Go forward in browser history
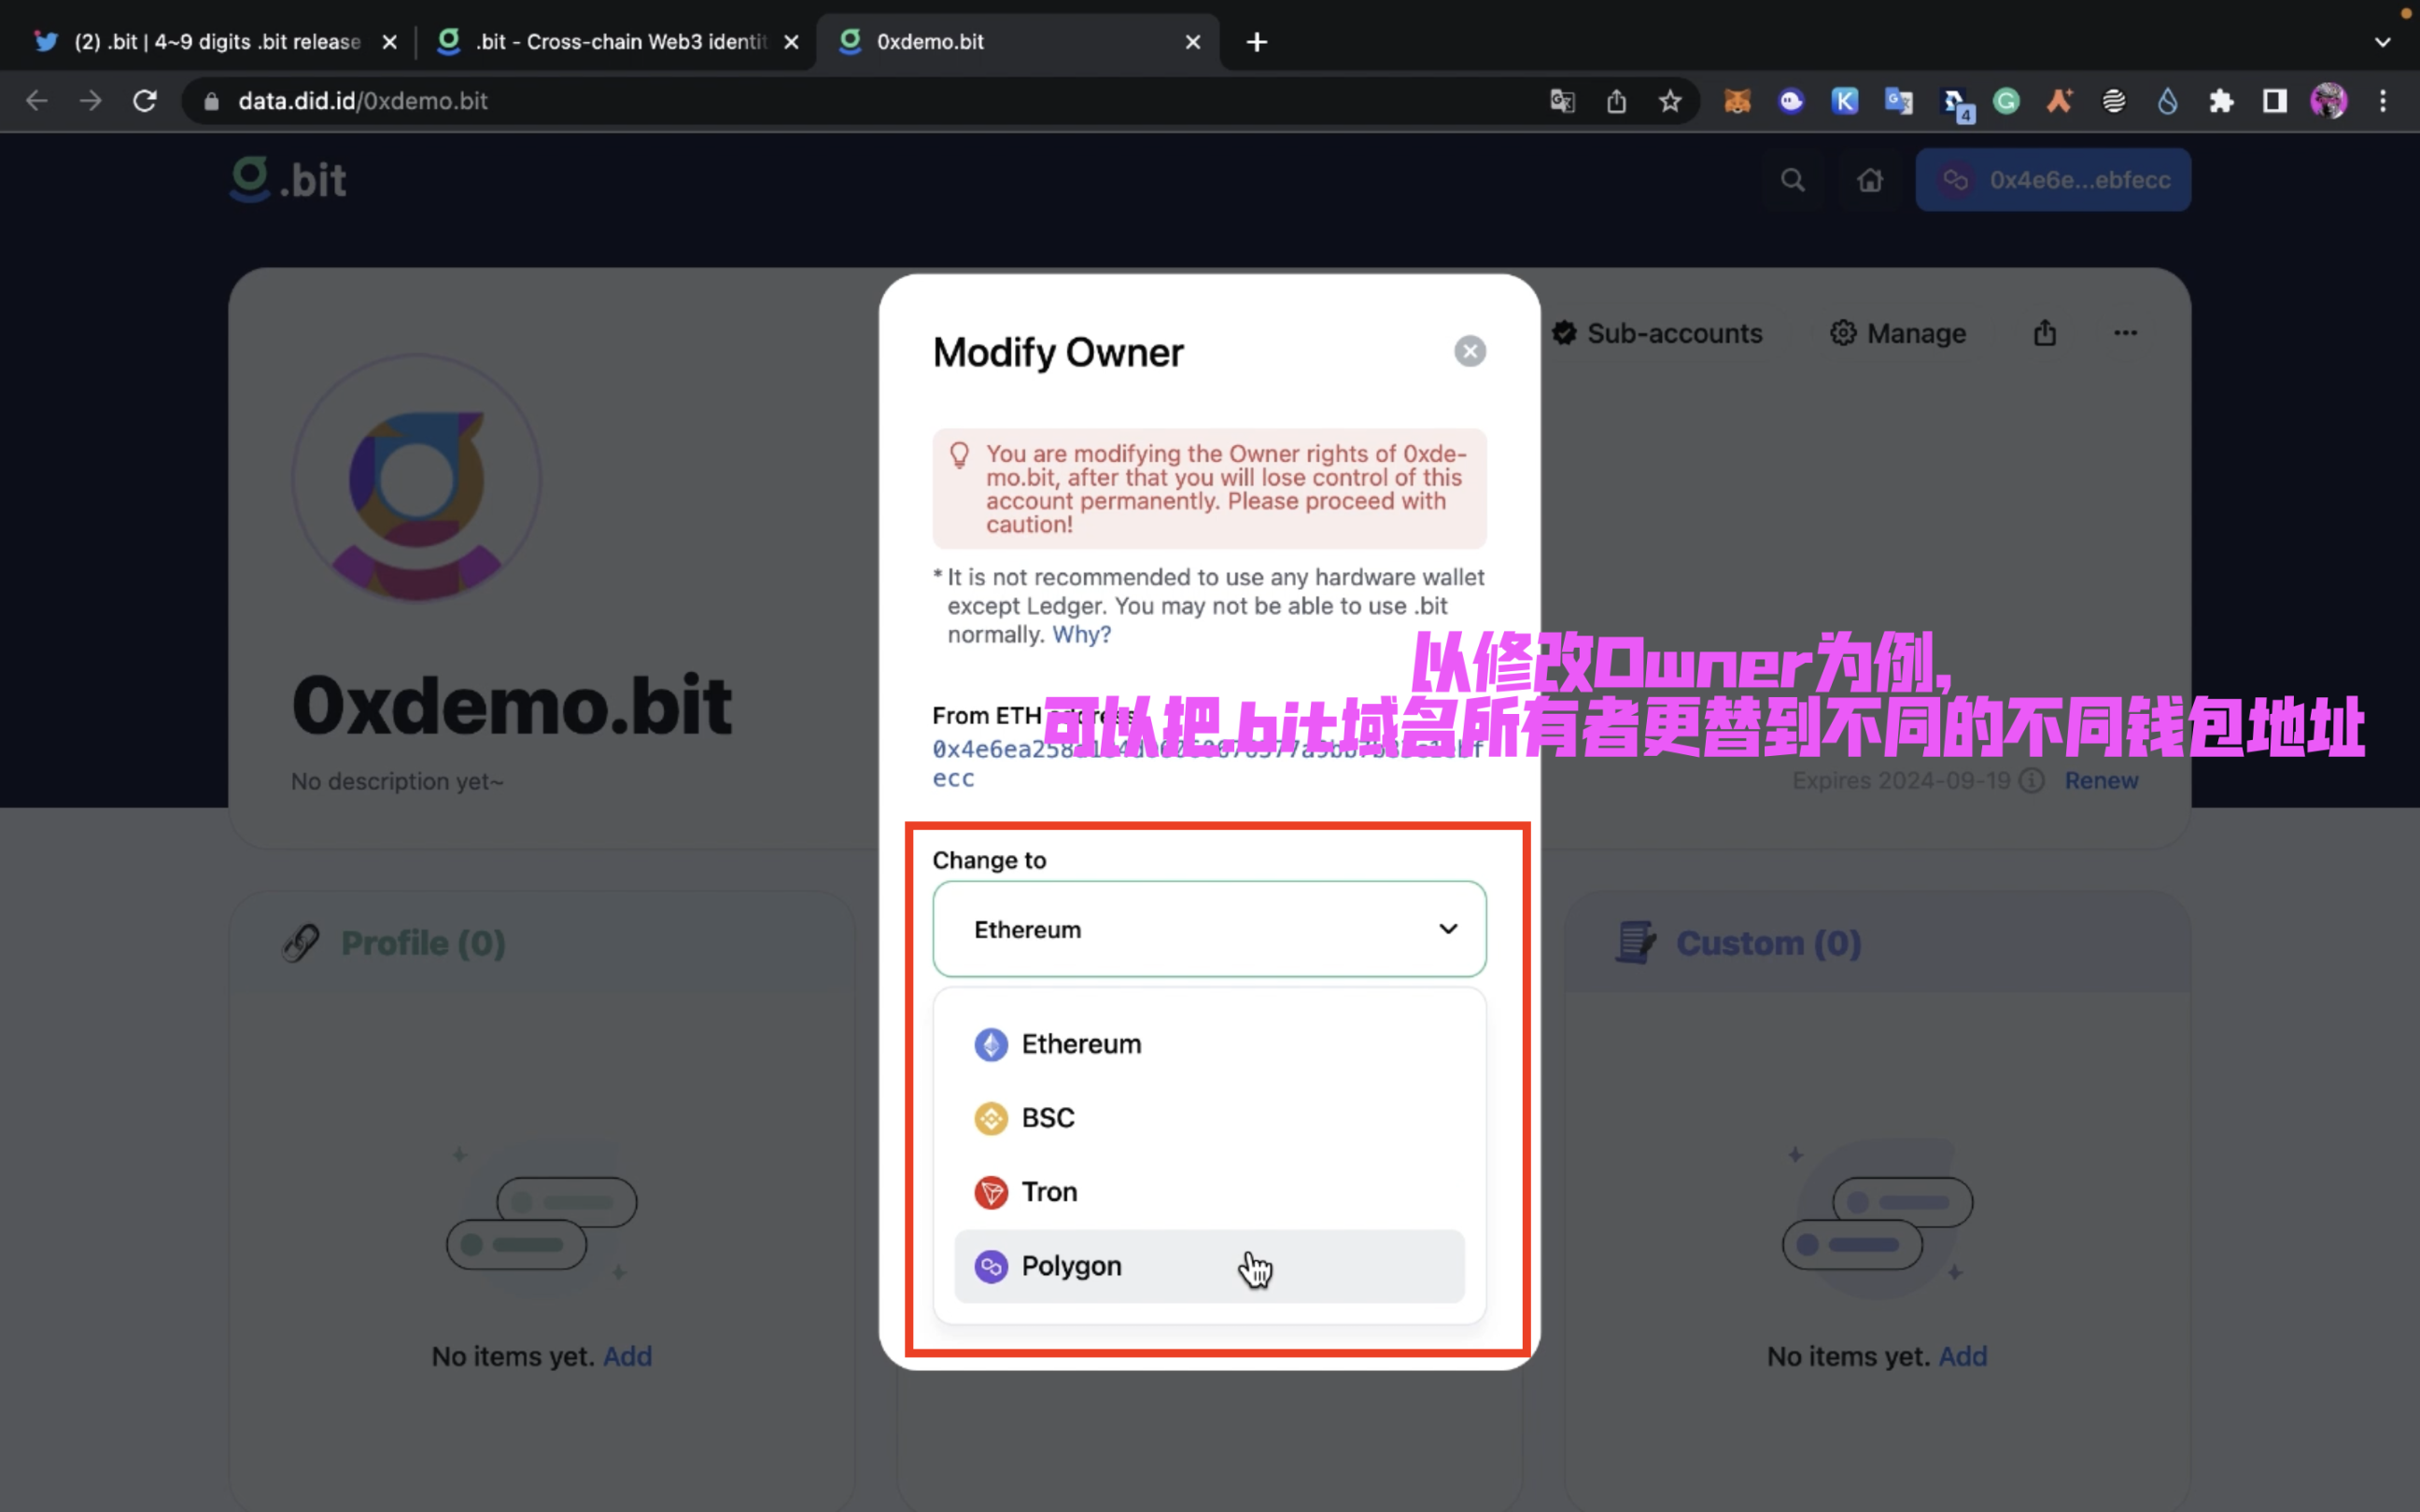 click(91, 101)
